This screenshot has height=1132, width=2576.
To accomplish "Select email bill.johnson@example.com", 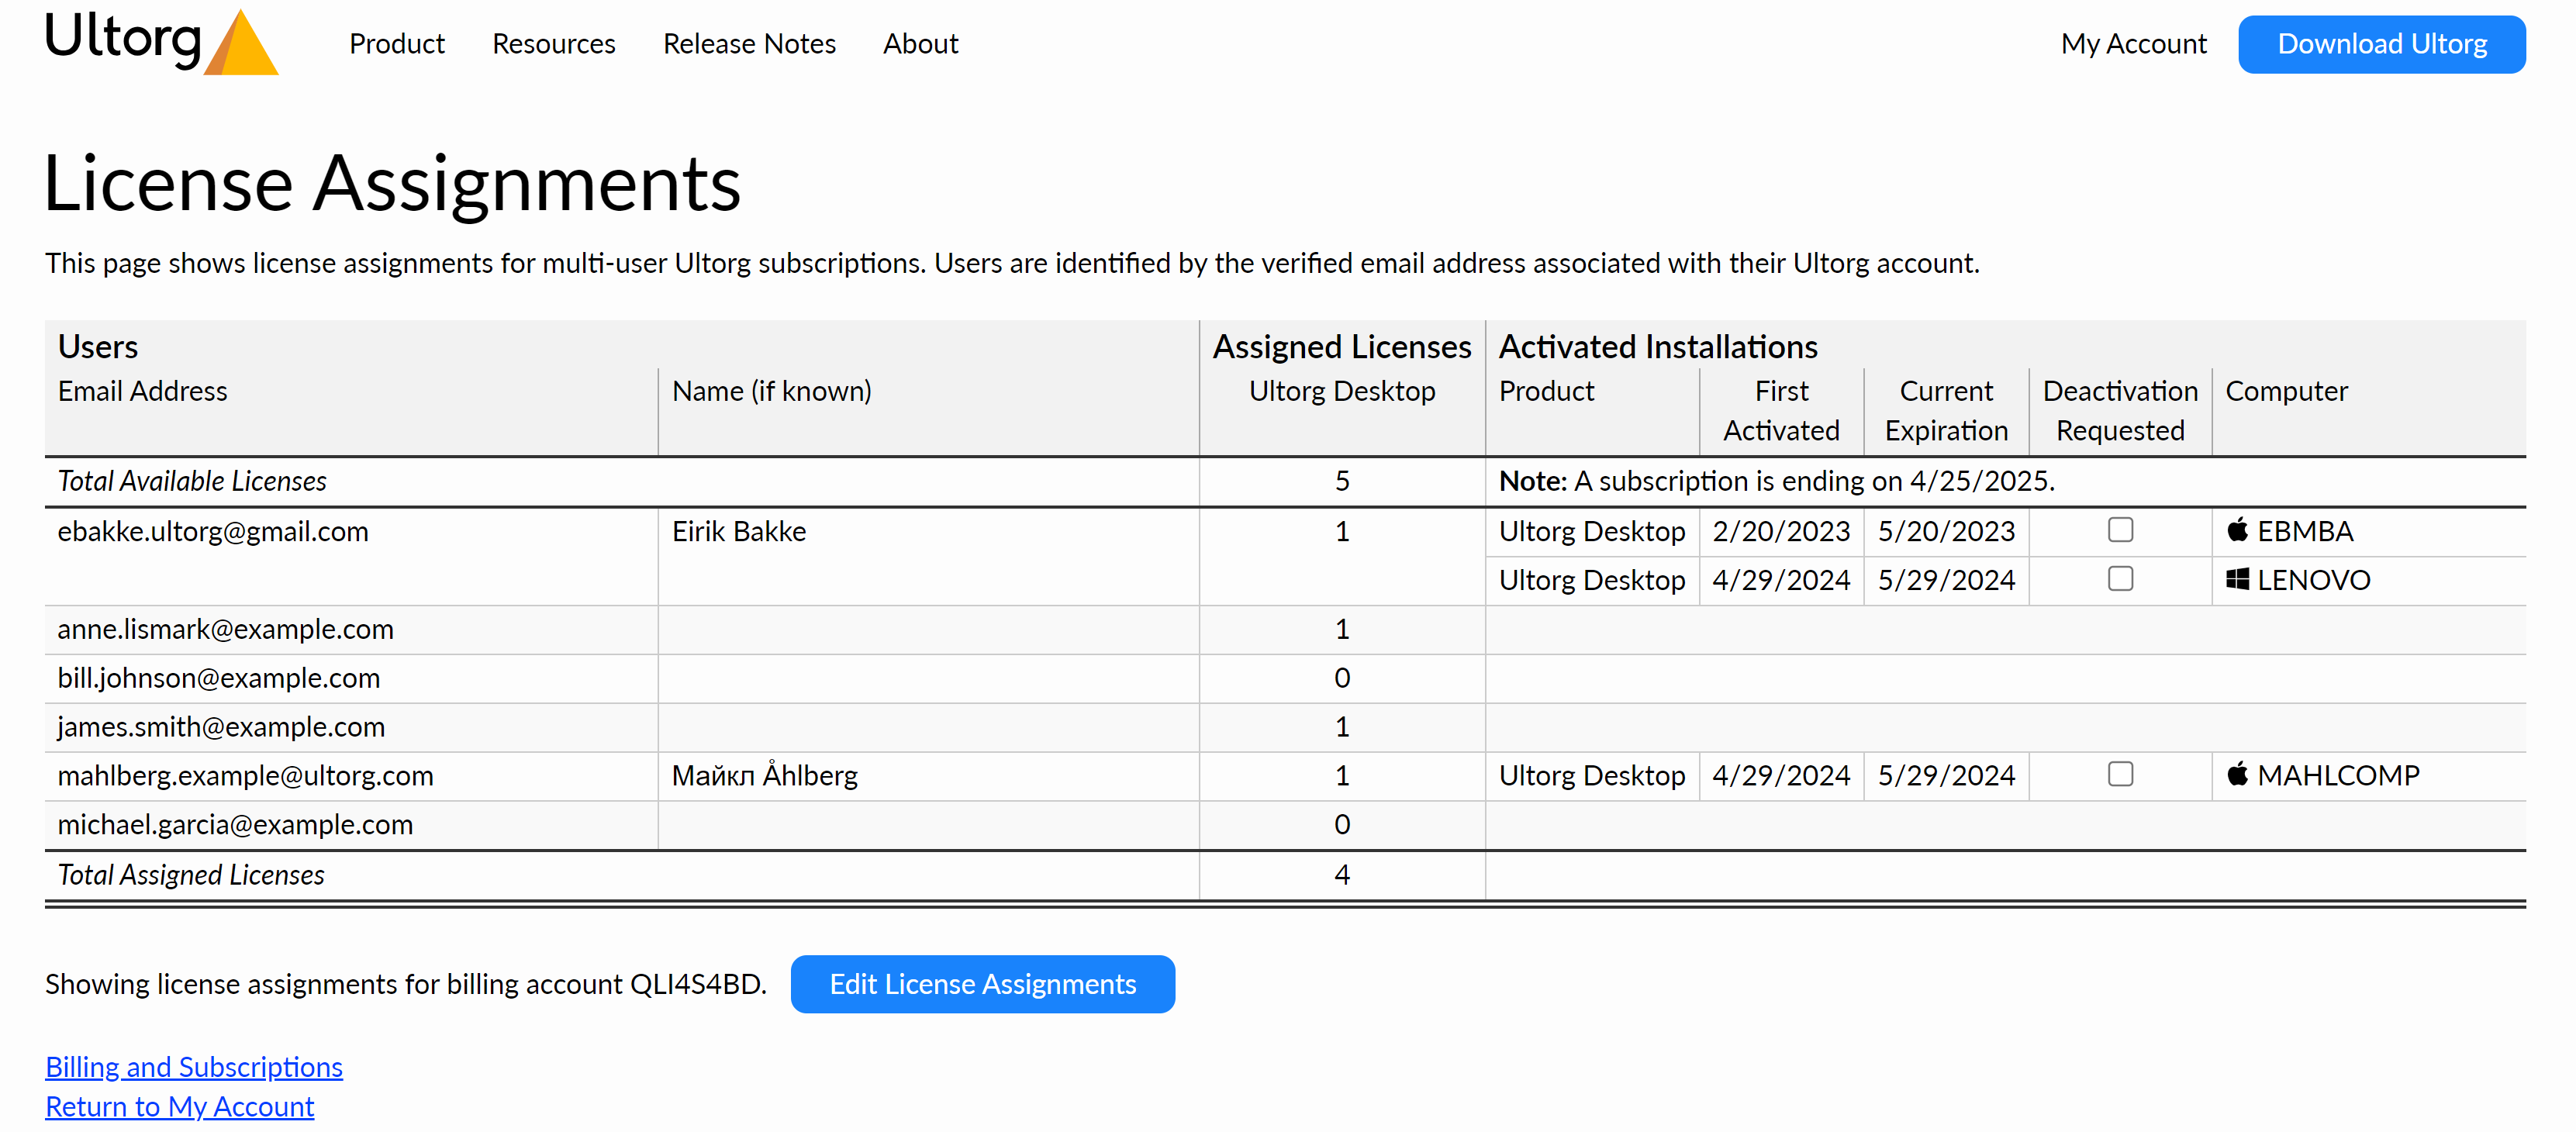I will pyautogui.click(x=218, y=678).
